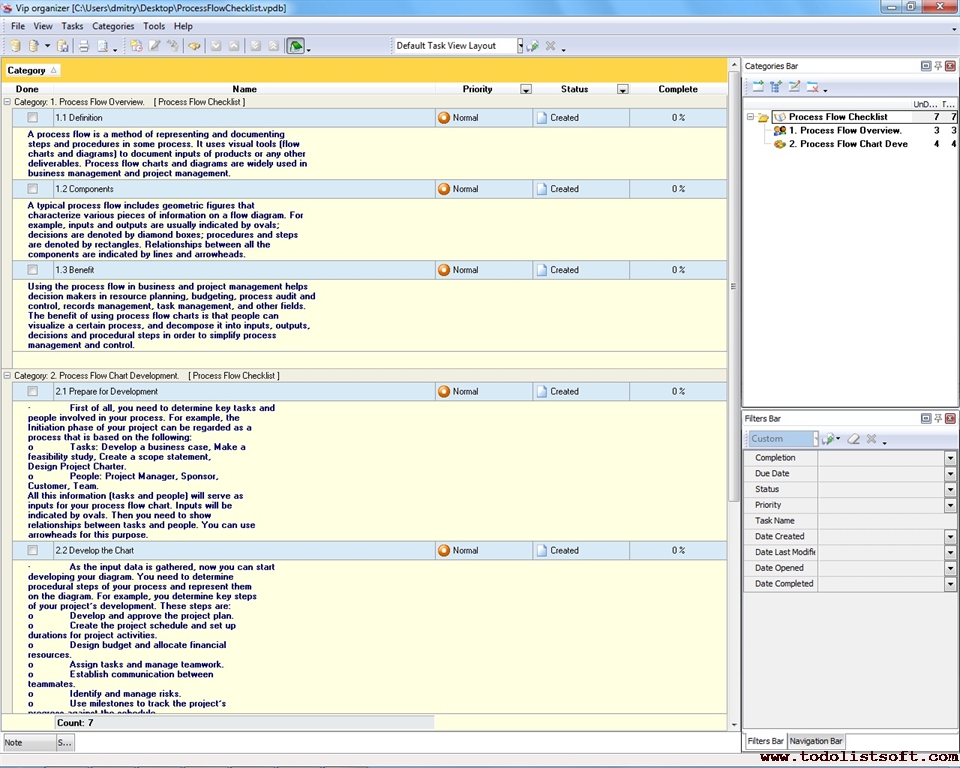Check the Done box for 1.1 Definition
Image resolution: width=960 pixels, height=768 pixels.
click(32, 118)
